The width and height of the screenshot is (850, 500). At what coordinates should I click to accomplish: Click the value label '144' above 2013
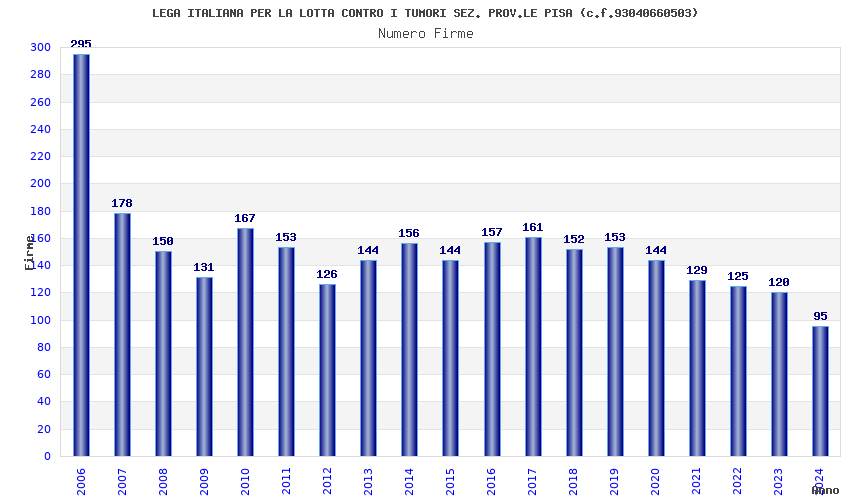(x=368, y=251)
